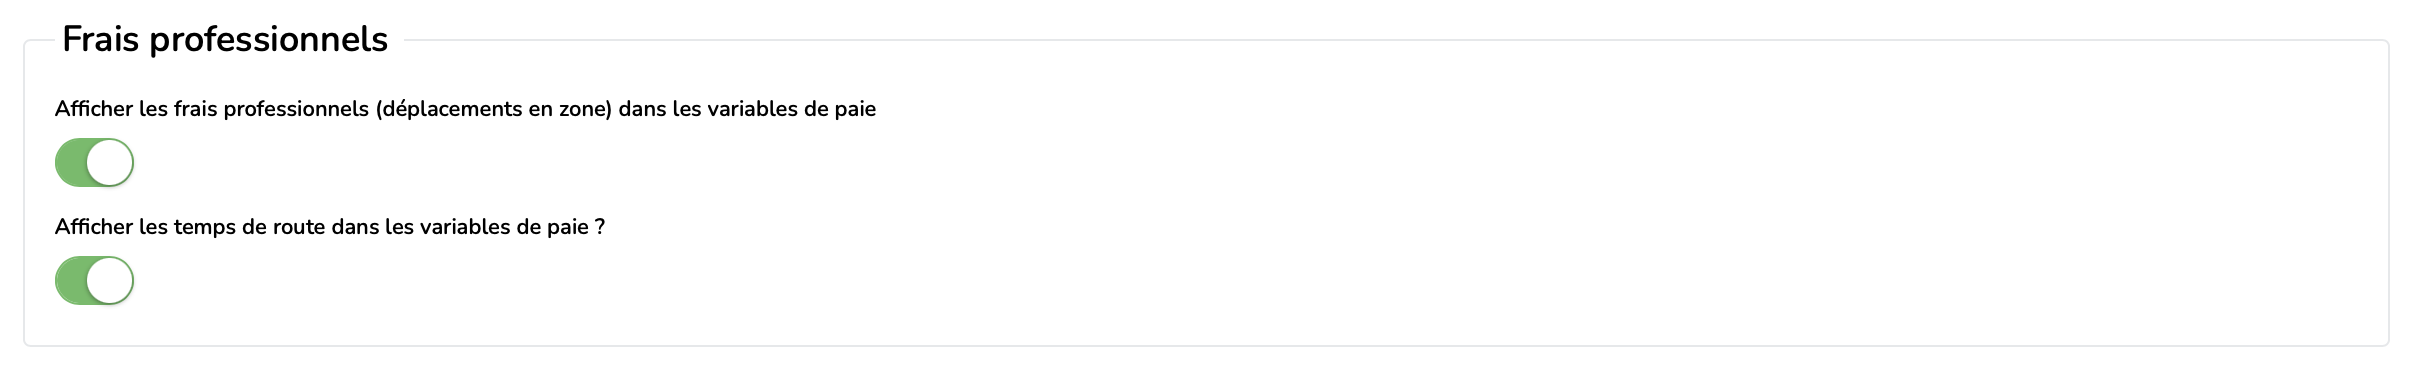The width and height of the screenshot is (2414, 368).
Task: Click "frais professionnels" within the first option label
Action: (272, 109)
